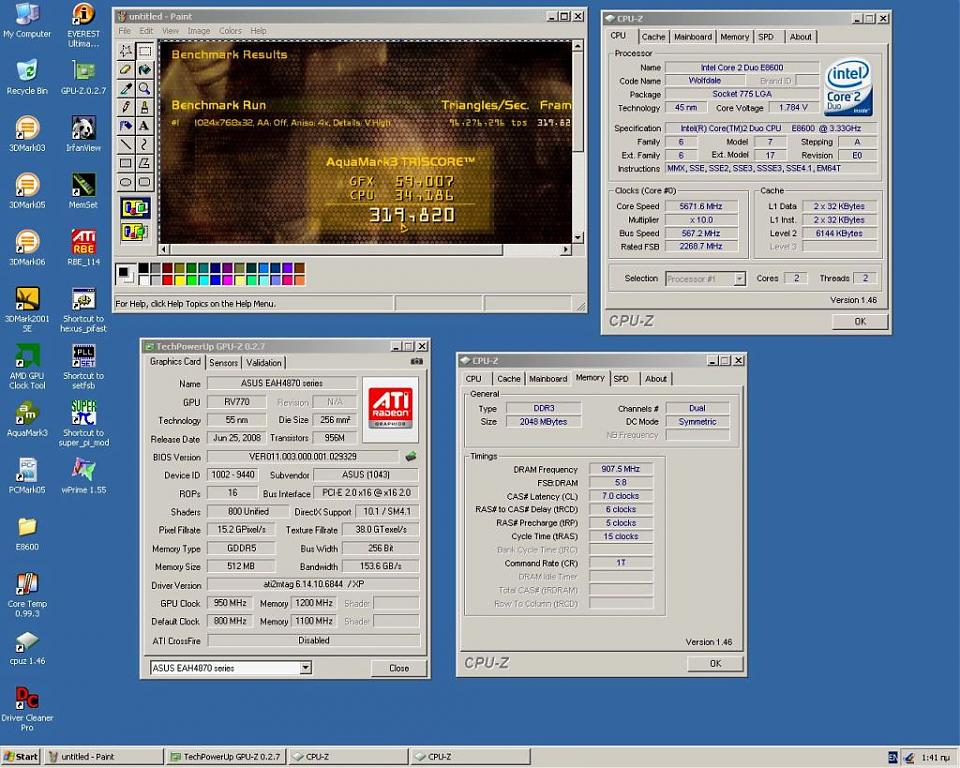The height and width of the screenshot is (768, 960).
Task: Choose the highlighted opaque selection option in Paint
Action: [135, 209]
